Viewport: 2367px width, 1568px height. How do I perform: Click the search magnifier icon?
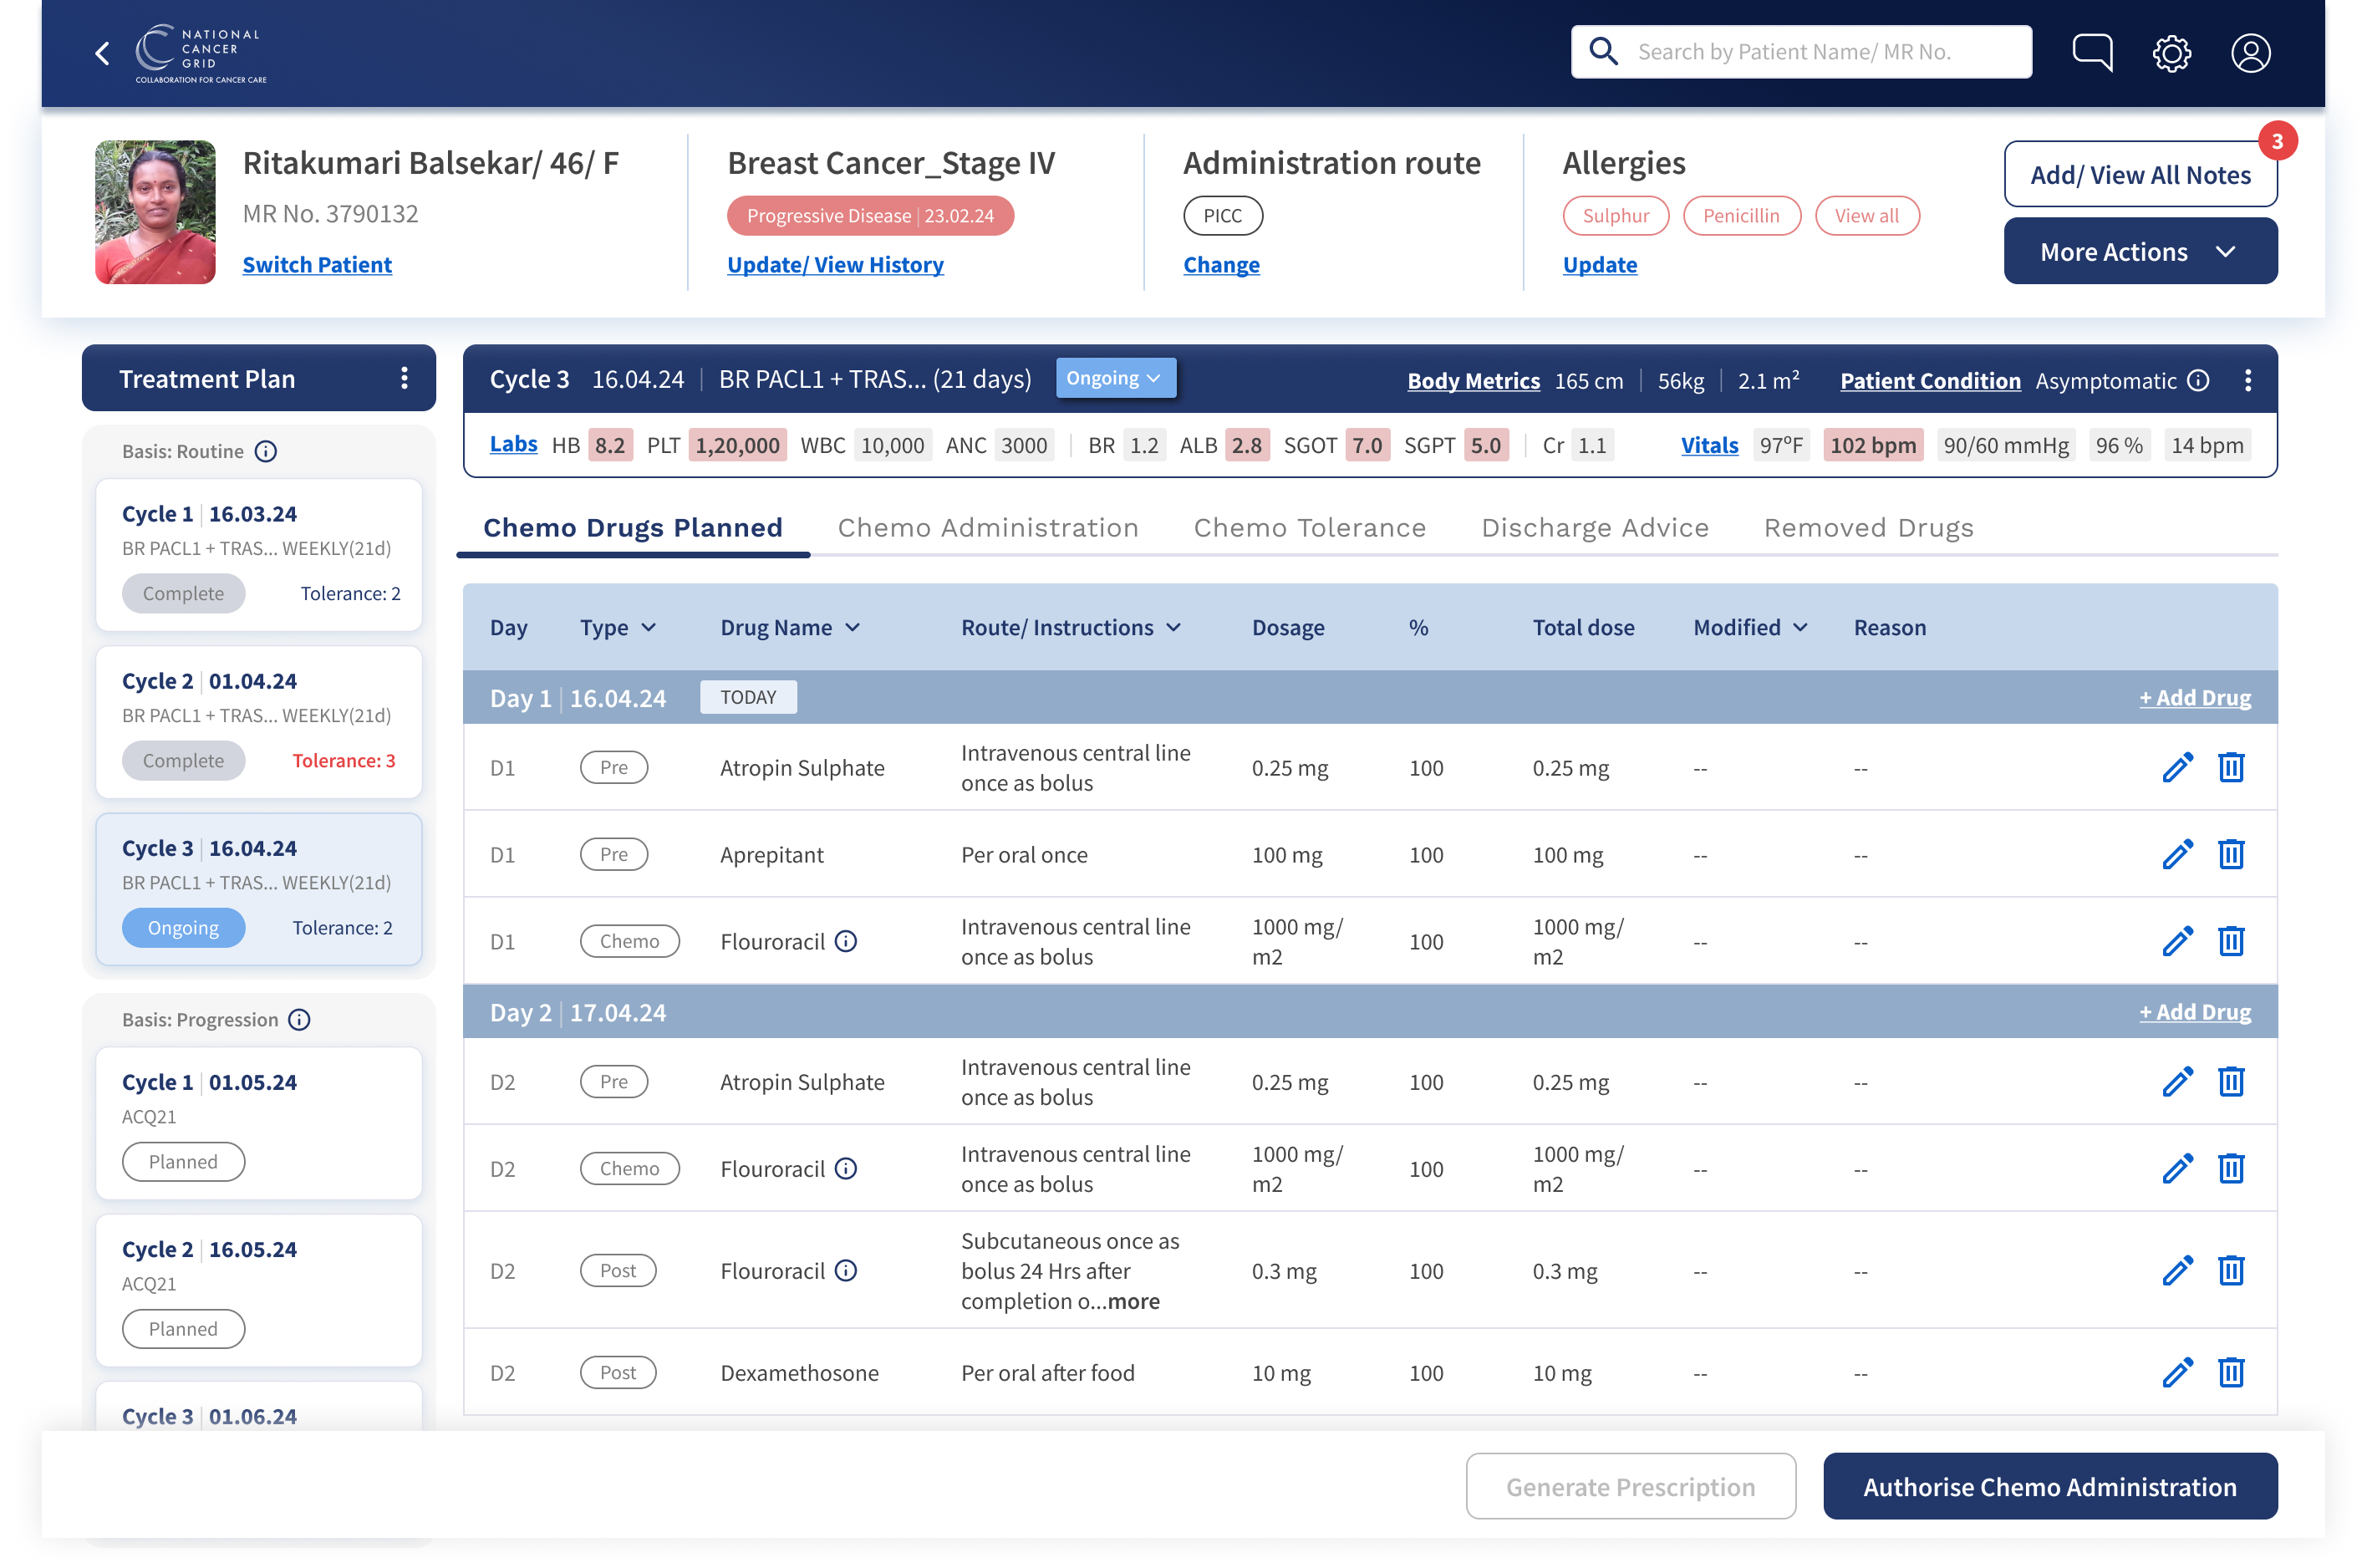(1605, 50)
